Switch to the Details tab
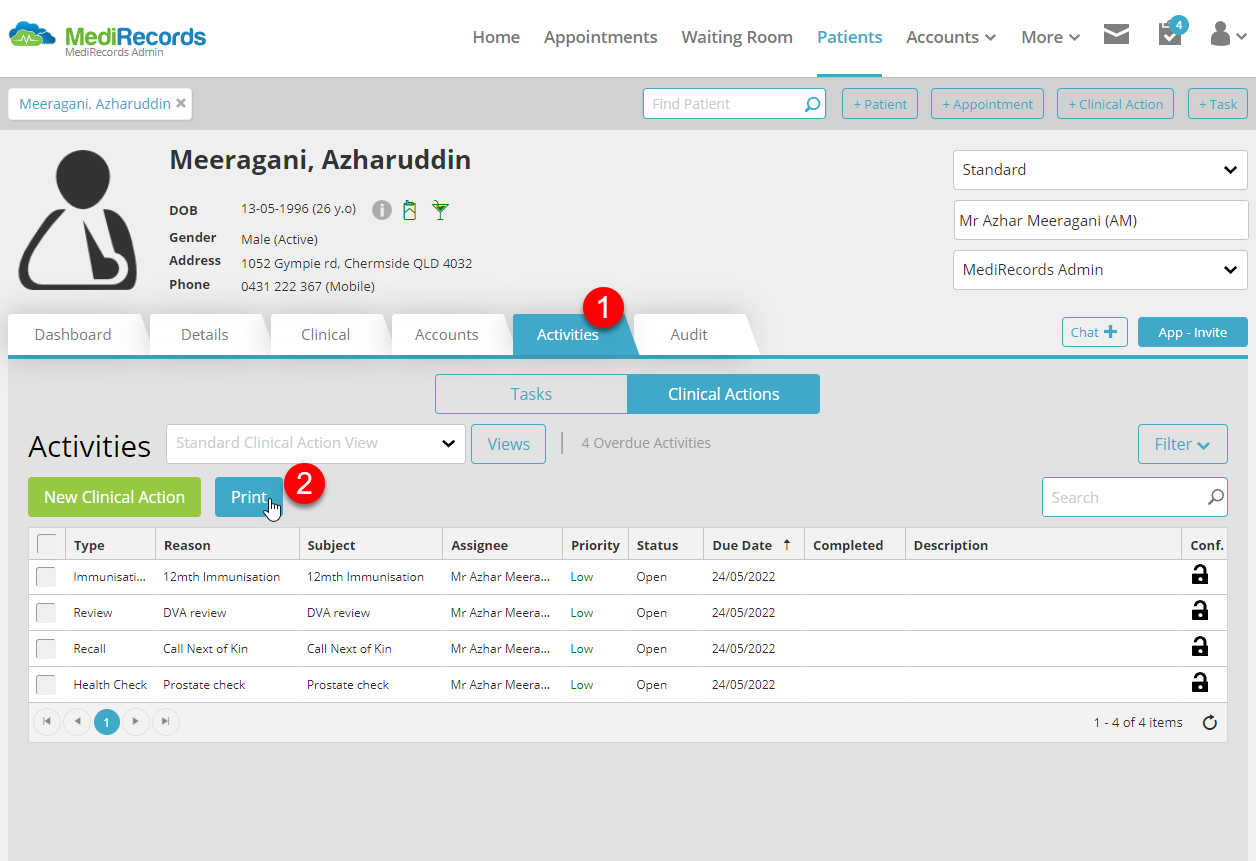 pyautogui.click(x=205, y=334)
